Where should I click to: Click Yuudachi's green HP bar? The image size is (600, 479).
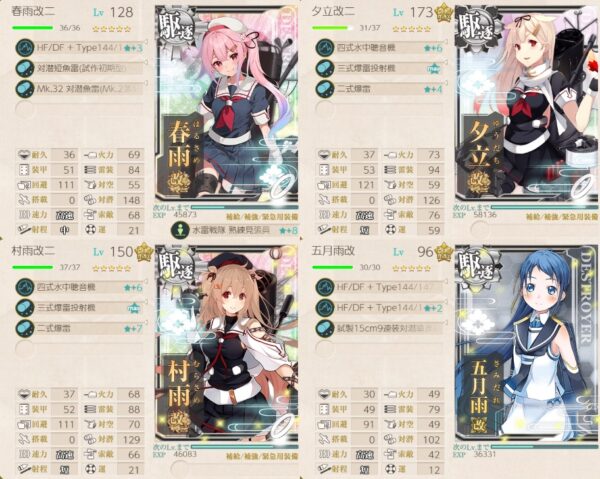pyautogui.click(x=333, y=28)
